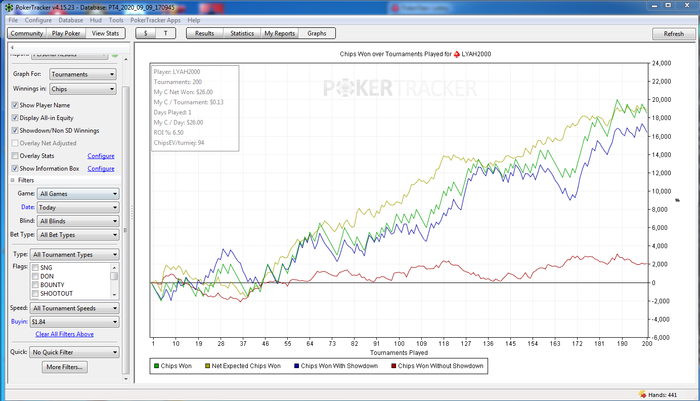Click Clear All Filters Above link
700x401 pixels.
pos(64,334)
